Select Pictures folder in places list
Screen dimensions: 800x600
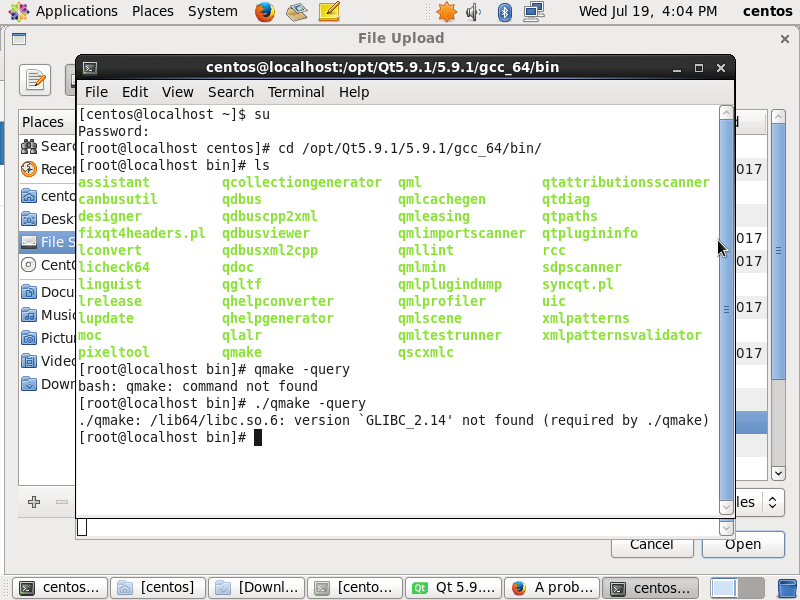click(47, 338)
